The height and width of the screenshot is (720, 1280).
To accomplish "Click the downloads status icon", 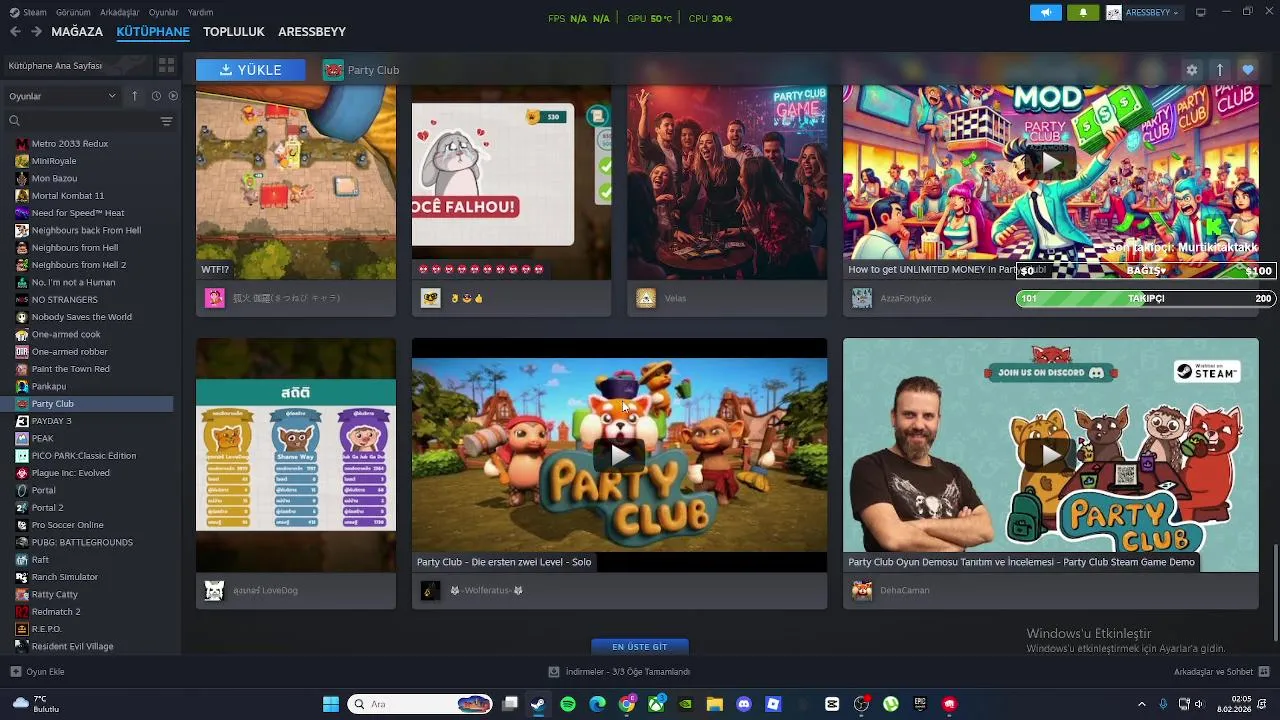I will coord(554,672).
